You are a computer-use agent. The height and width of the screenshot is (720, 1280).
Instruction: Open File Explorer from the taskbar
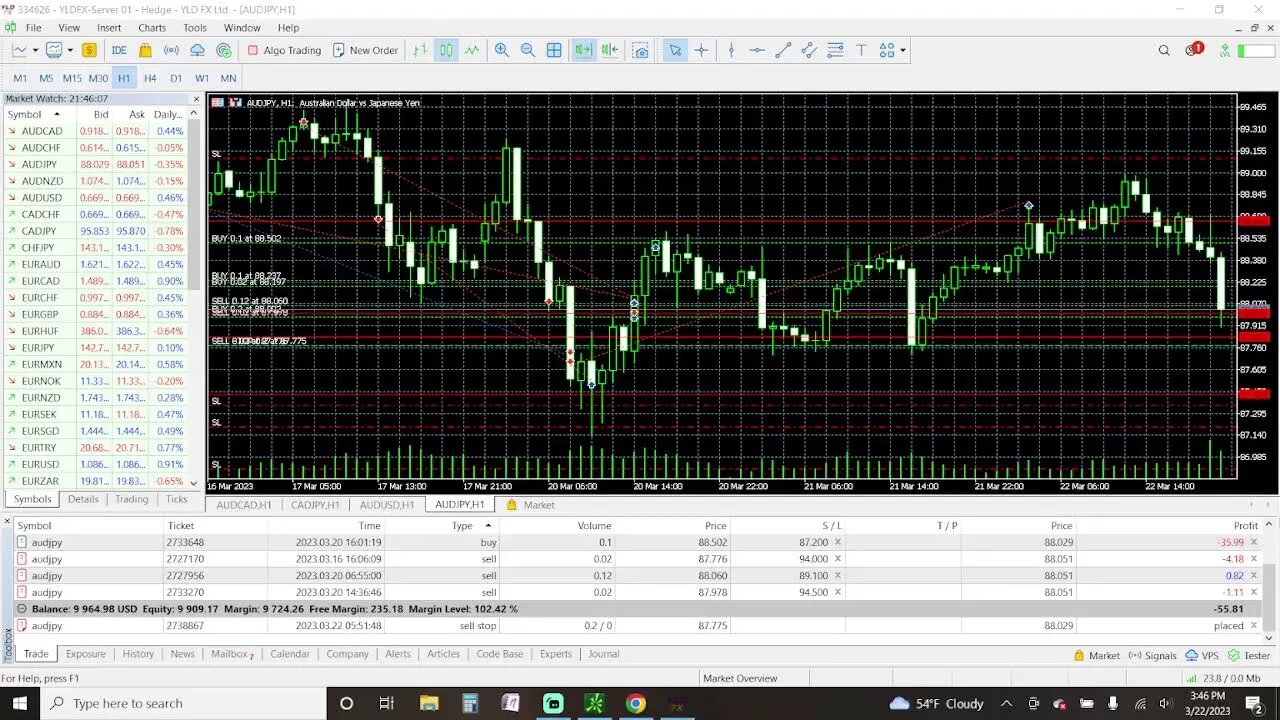pyautogui.click(x=428, y=703)
